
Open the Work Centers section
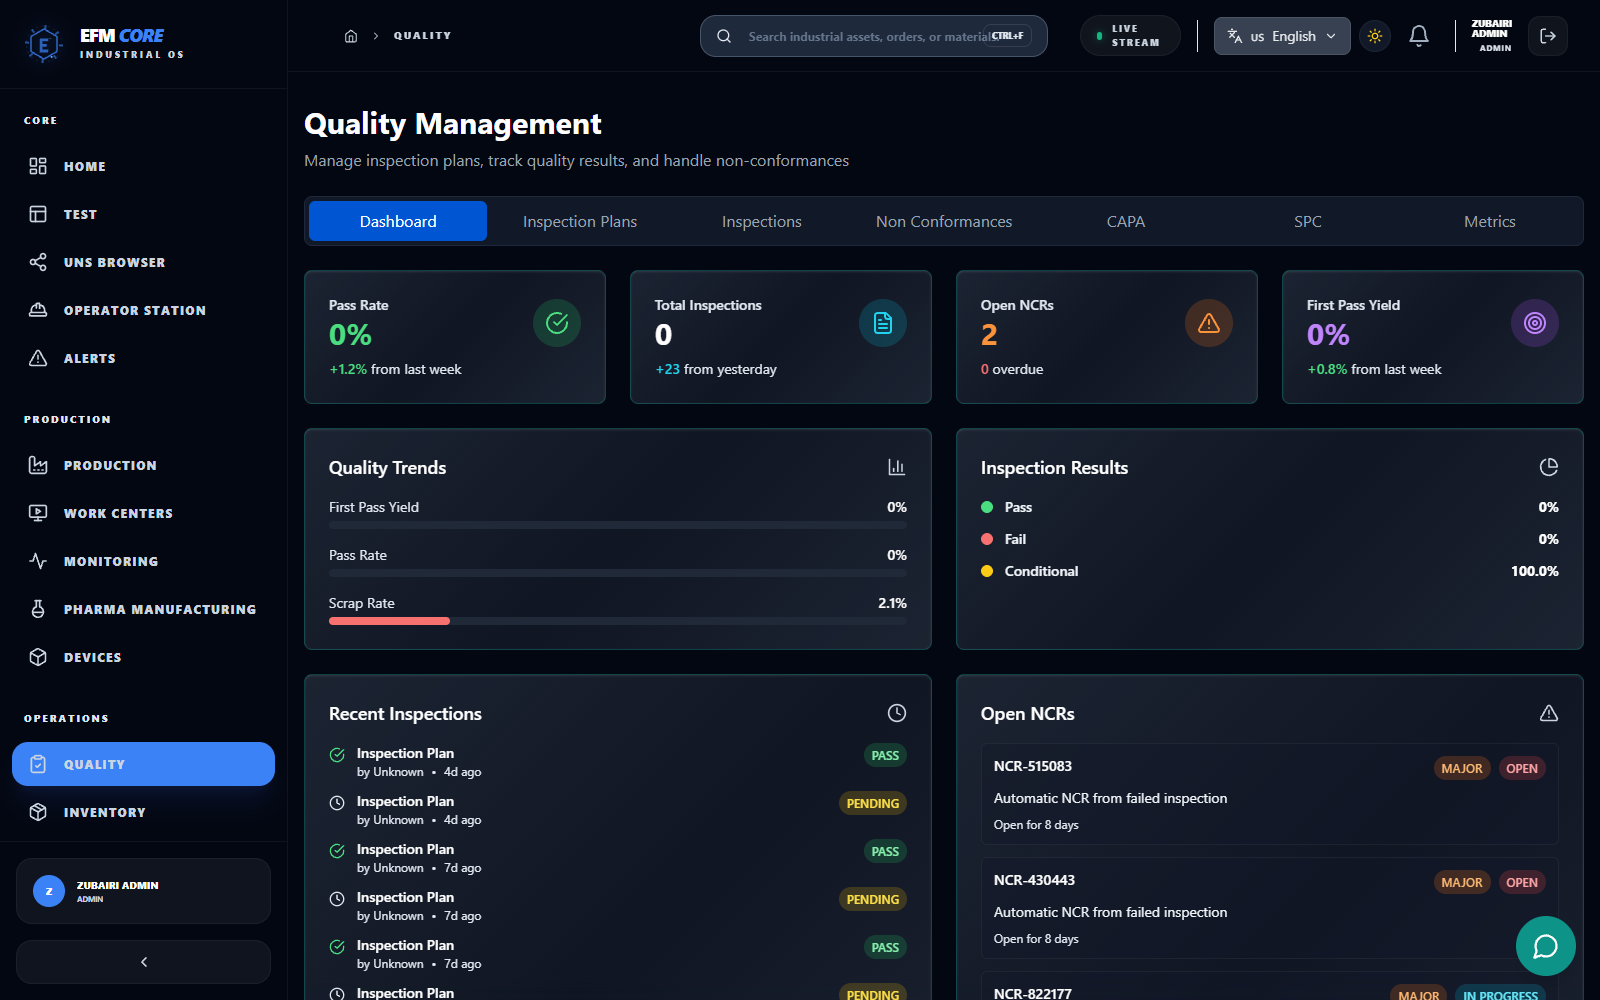point(117,513)
